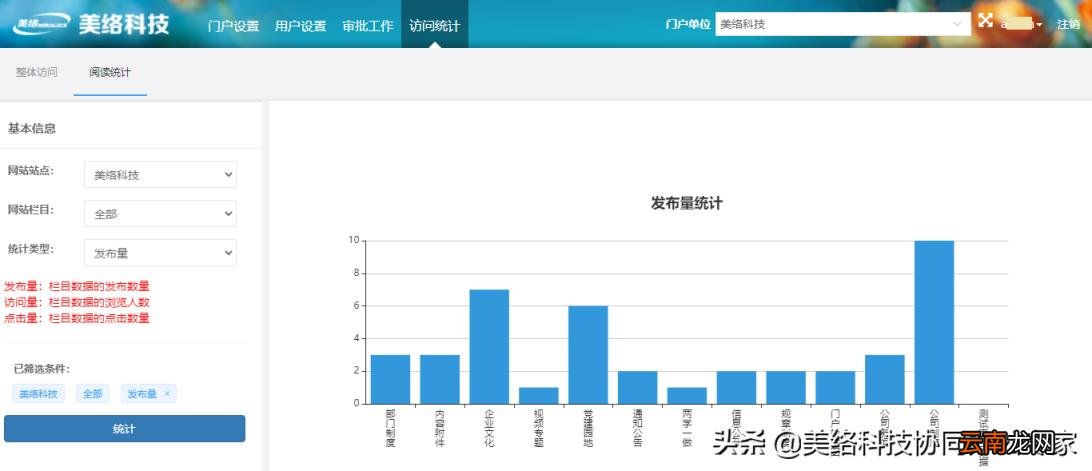Screen dimensions: 1092x471
Task: Click the 美络科技 filter tag
Action: (x=38, y=394)
